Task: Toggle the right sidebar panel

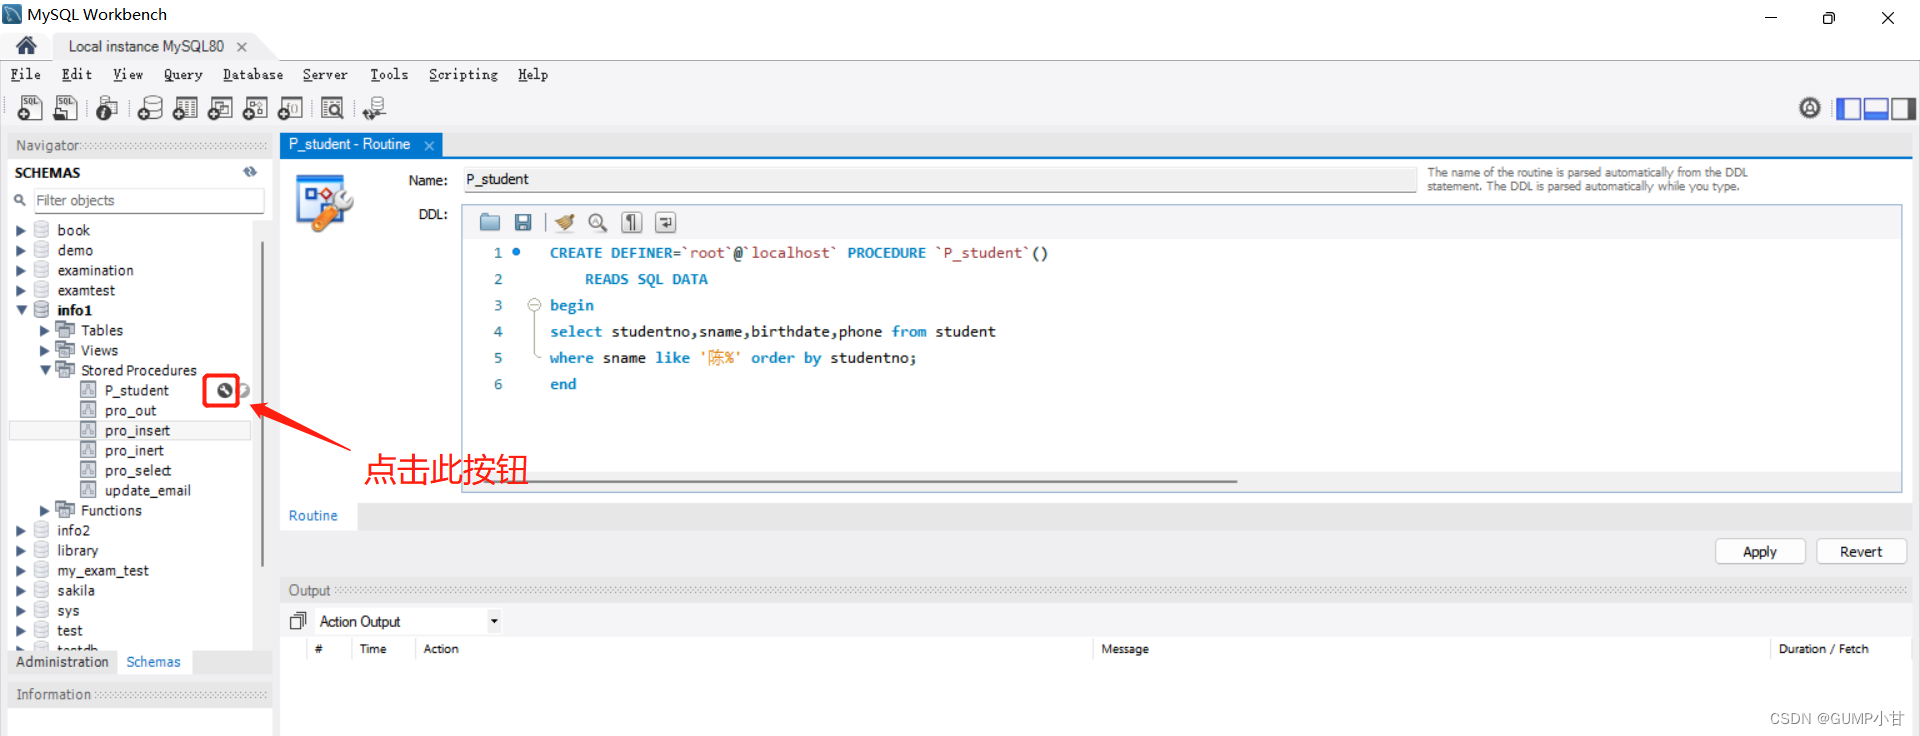Action: (1903, 108)
